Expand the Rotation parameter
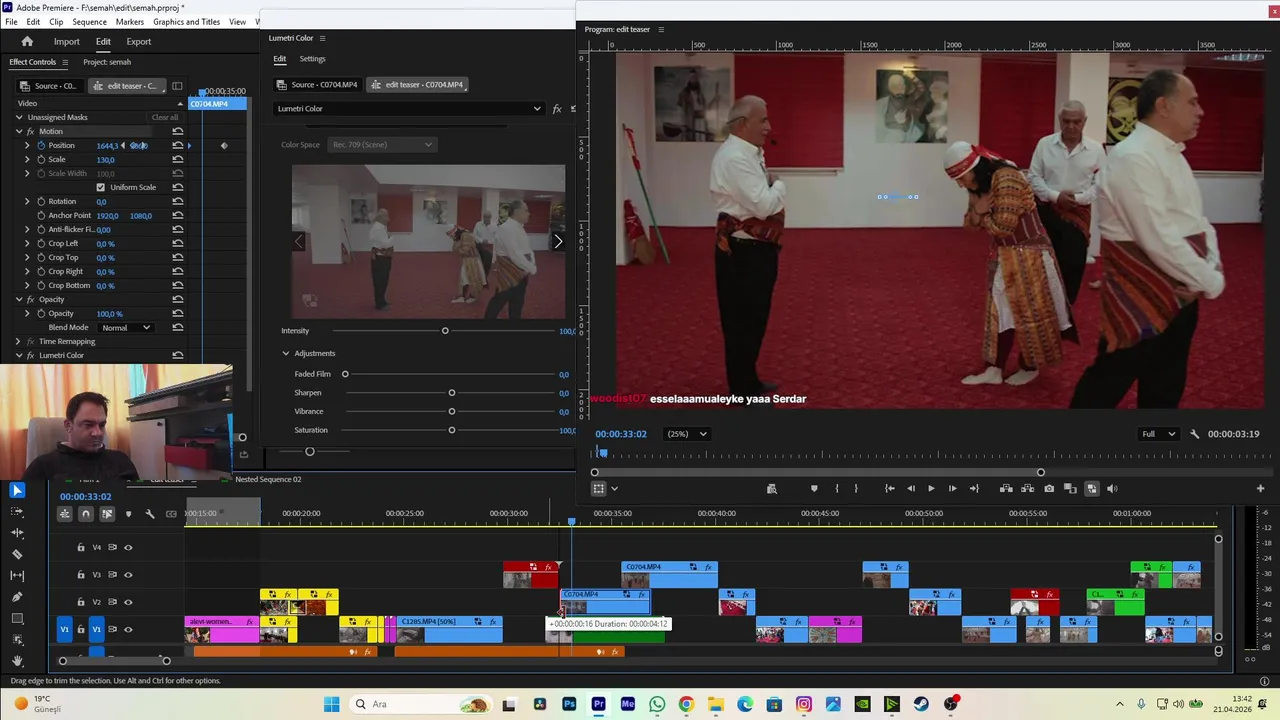Screen dimensions: 1280x720 [x=27, y=201]
